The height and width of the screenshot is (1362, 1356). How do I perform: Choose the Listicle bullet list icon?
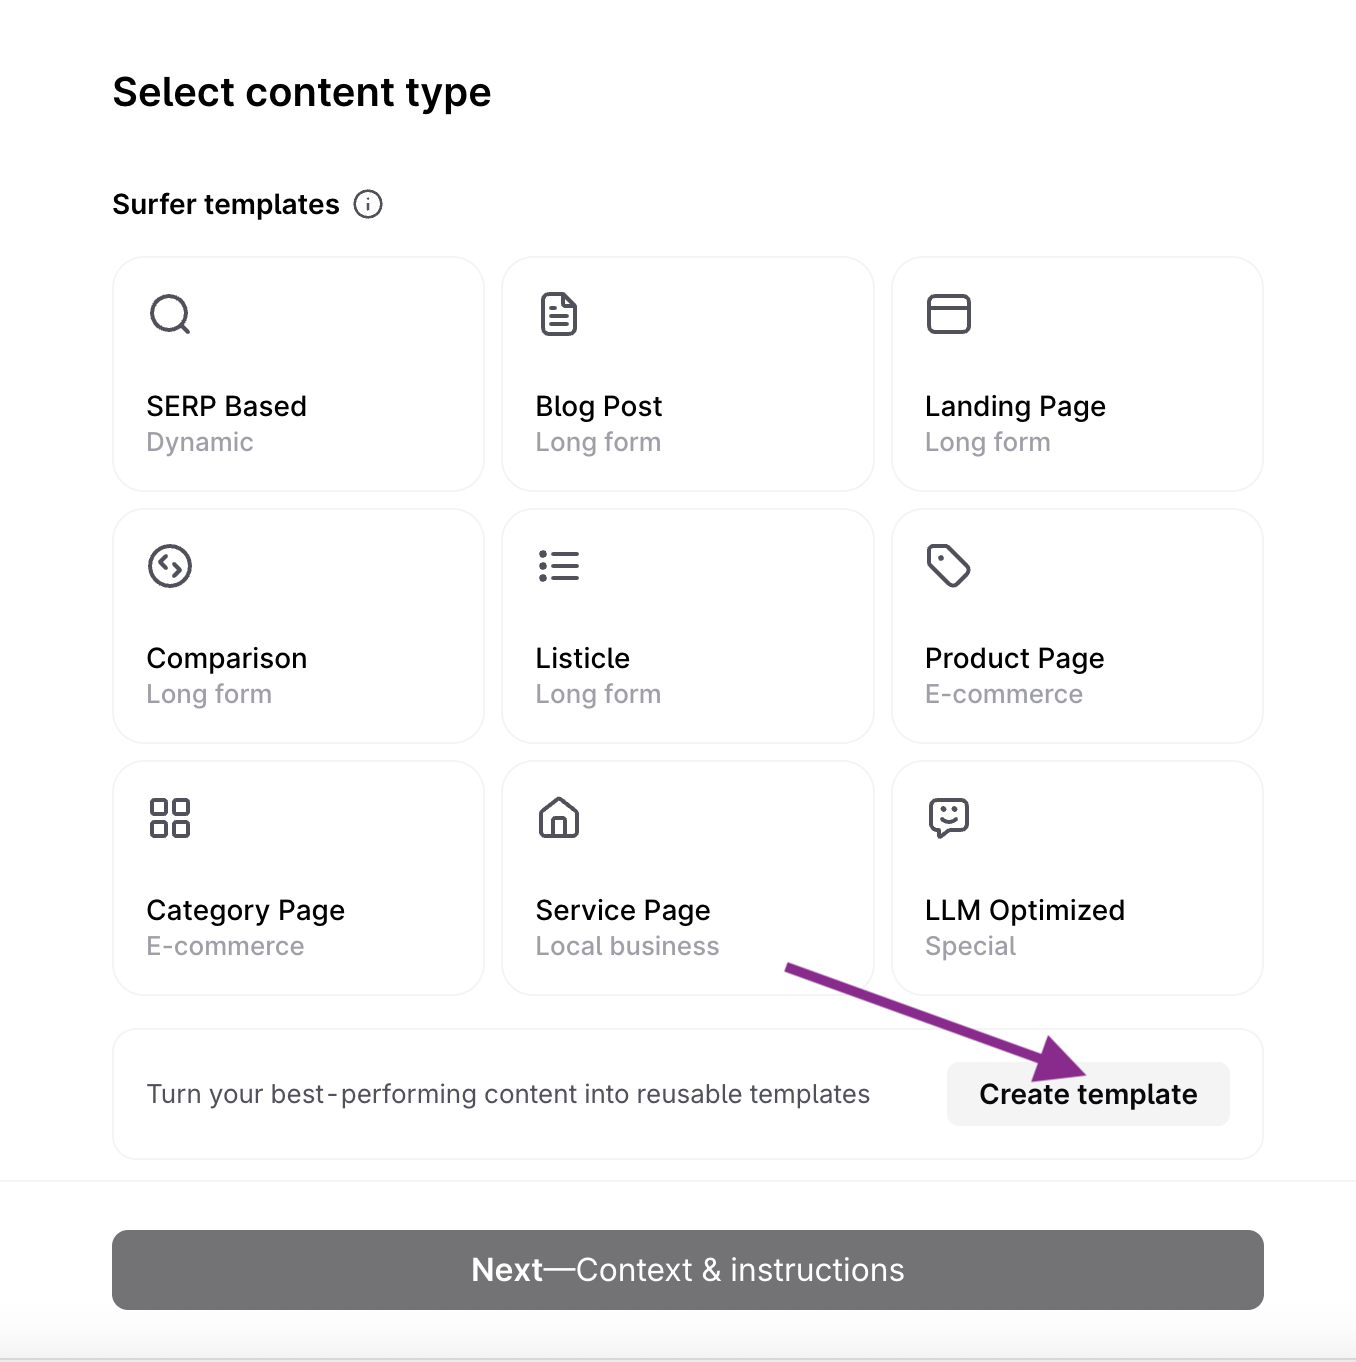(559, 566)
